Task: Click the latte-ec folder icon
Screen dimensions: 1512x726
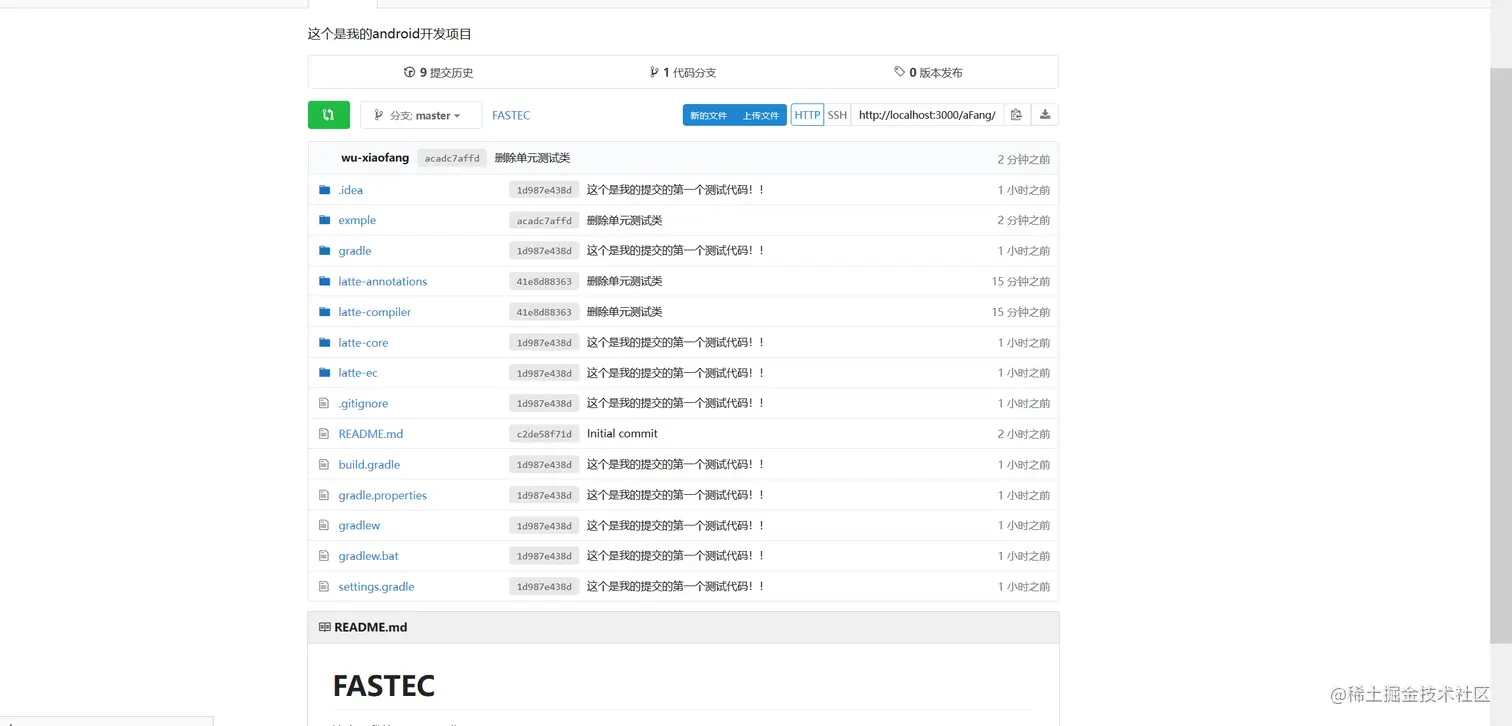Action: coord(324,373)
